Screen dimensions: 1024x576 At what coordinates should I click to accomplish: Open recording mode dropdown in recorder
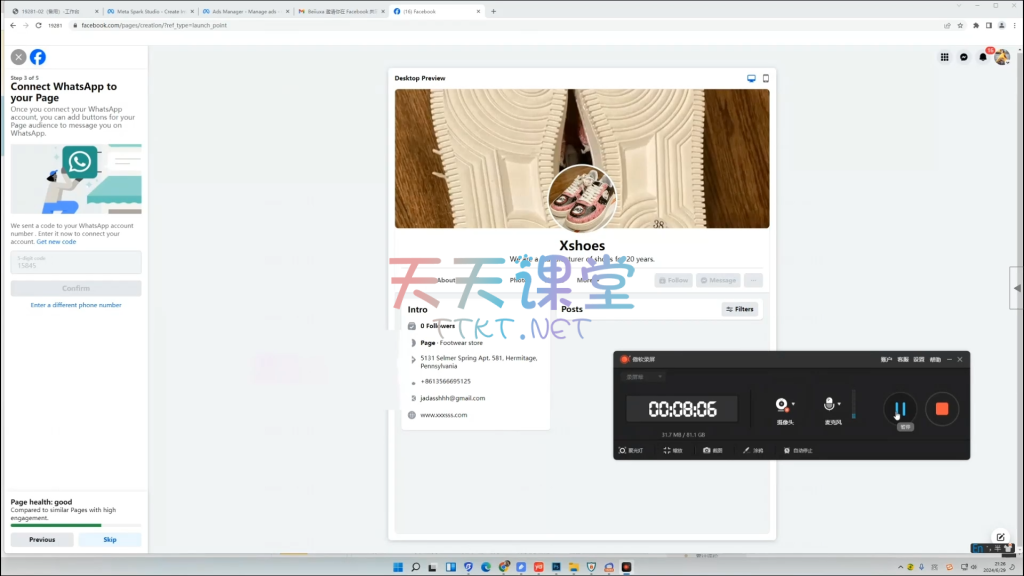pos(645,377)
